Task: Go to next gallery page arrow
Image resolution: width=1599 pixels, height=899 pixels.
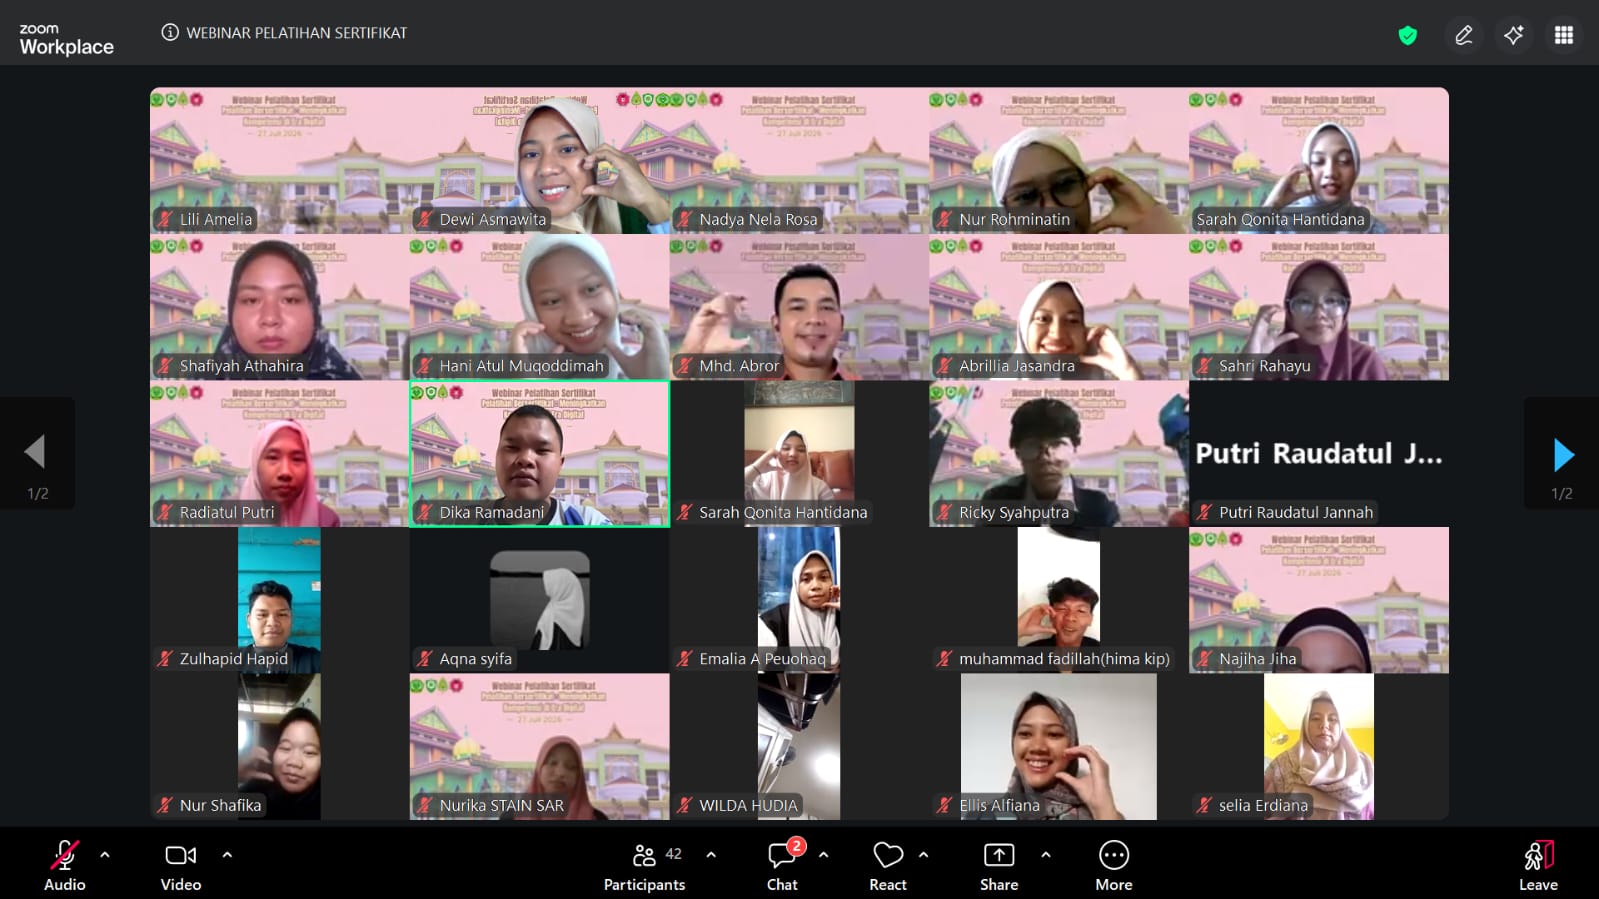Action: coord(1563,454)
